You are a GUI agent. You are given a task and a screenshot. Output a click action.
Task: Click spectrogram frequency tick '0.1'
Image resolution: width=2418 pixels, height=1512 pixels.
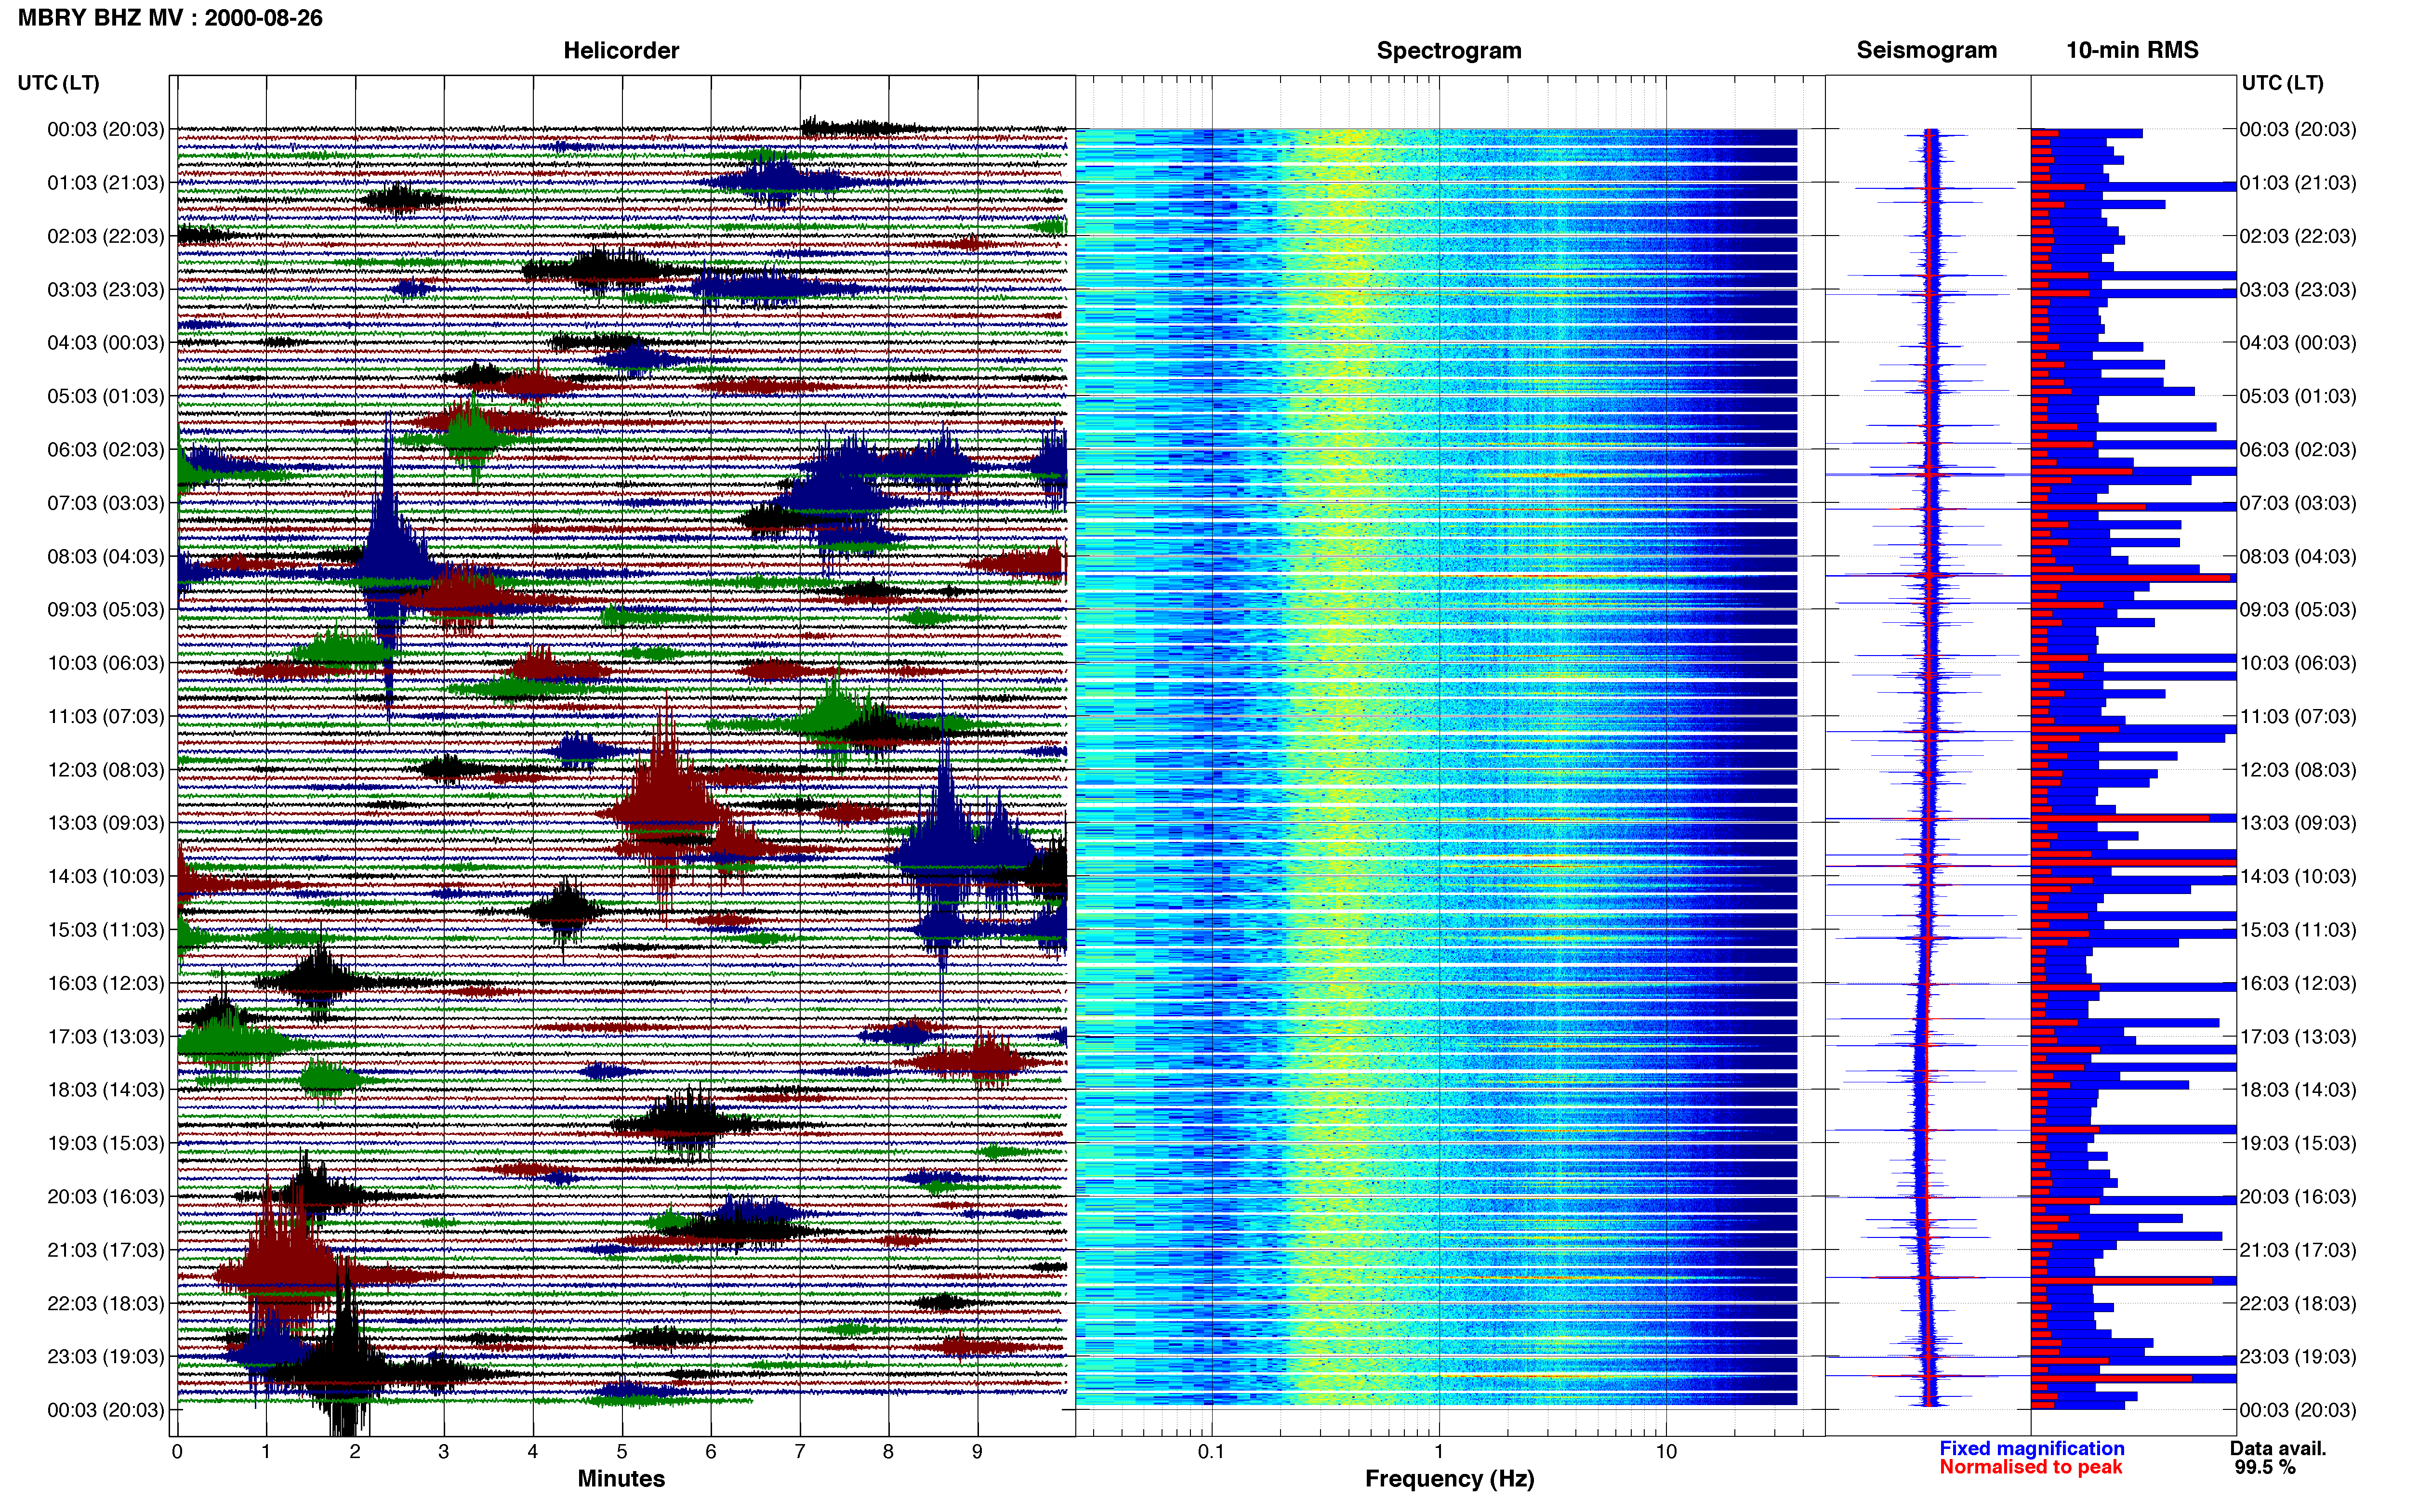[x=1211, y=1452]
